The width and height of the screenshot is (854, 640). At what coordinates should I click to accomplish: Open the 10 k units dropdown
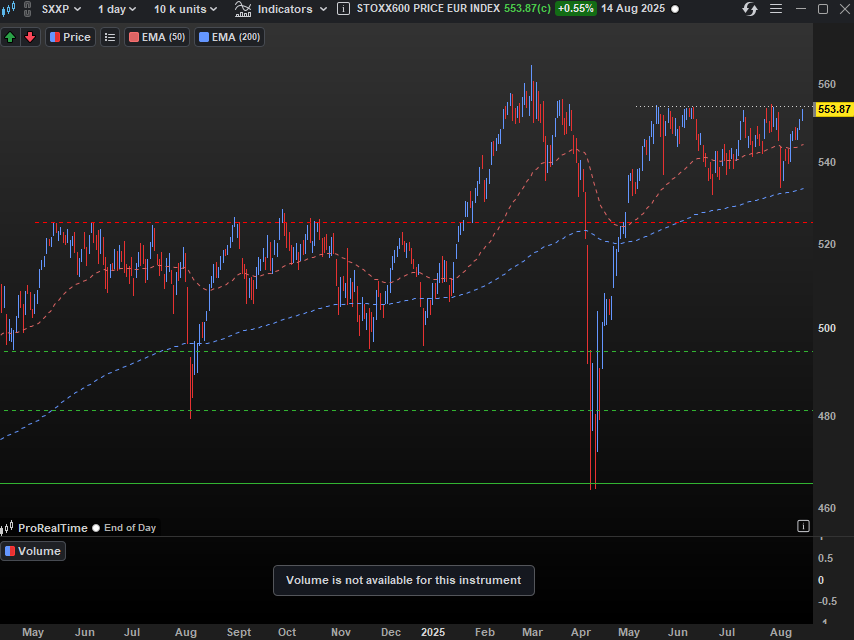click(x=185, y=9)
